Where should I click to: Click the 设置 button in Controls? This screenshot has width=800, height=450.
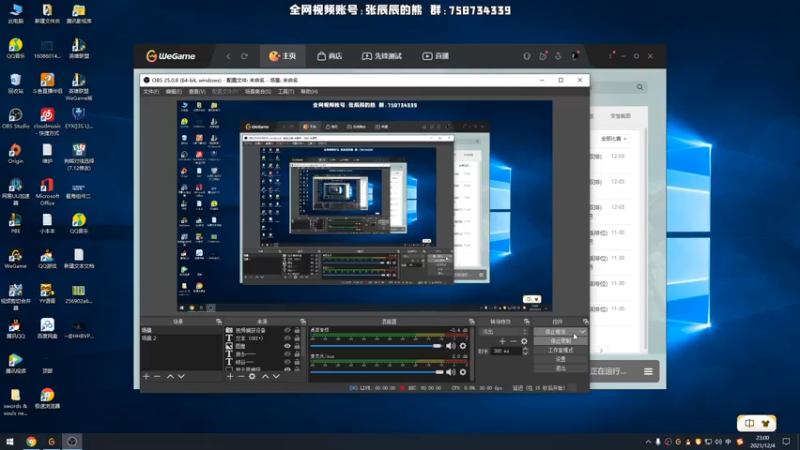pyautogui.click(x=561, y=359)
